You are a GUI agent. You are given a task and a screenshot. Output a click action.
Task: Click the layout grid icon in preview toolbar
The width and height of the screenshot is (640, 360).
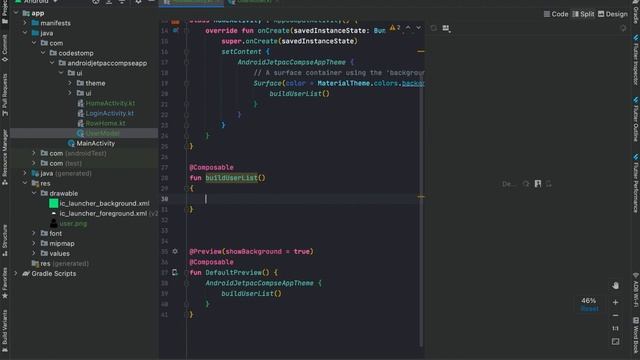(x=446, y=28)
